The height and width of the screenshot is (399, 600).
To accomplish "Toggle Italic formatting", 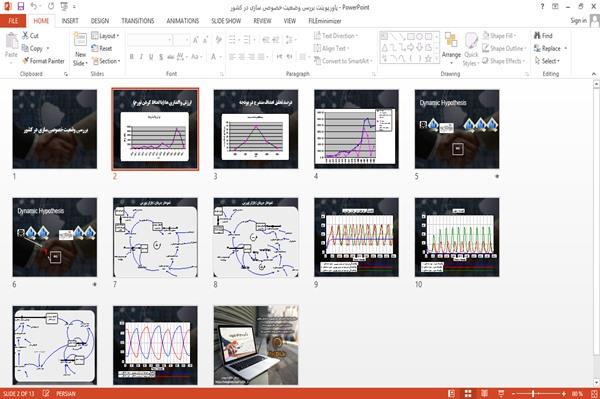I will pos(141,57).
